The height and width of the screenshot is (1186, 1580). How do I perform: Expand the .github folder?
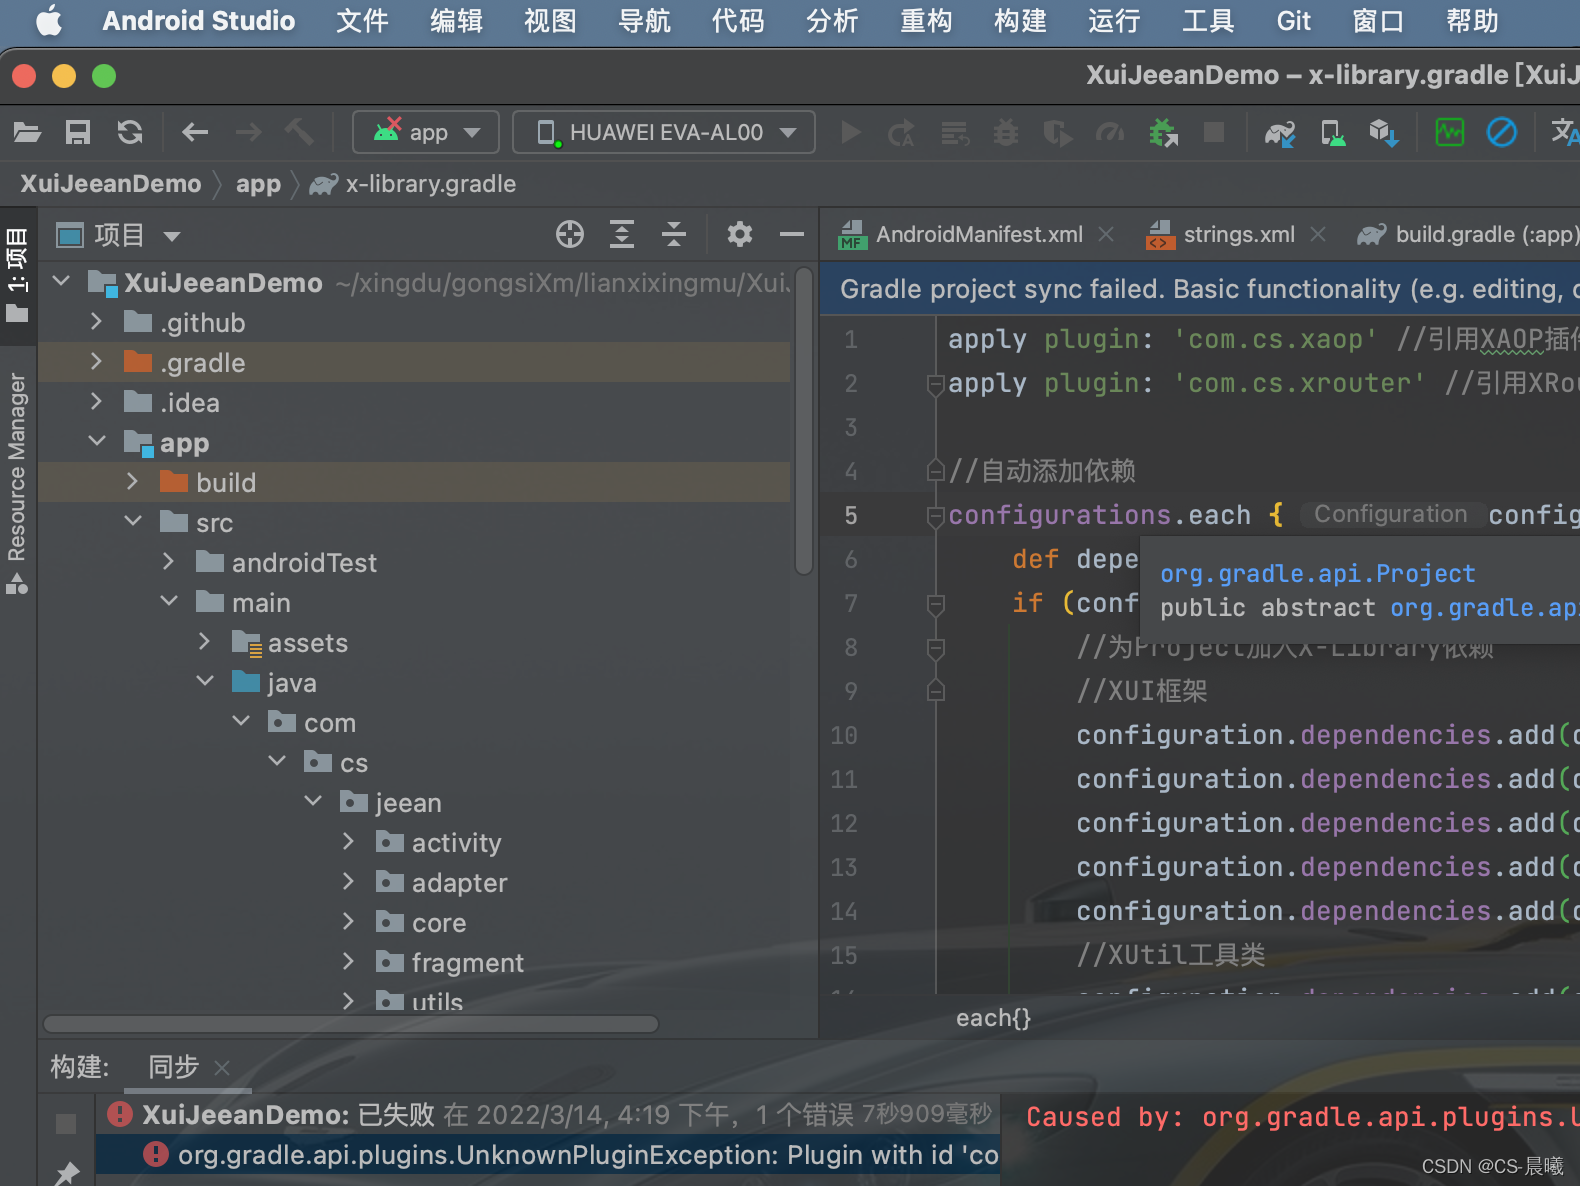coord(96,321)
